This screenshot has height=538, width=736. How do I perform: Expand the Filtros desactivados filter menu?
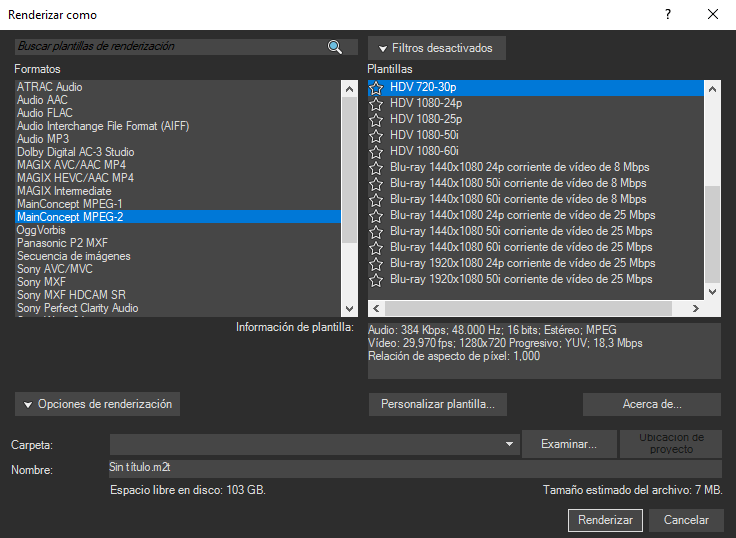point(437,48)
